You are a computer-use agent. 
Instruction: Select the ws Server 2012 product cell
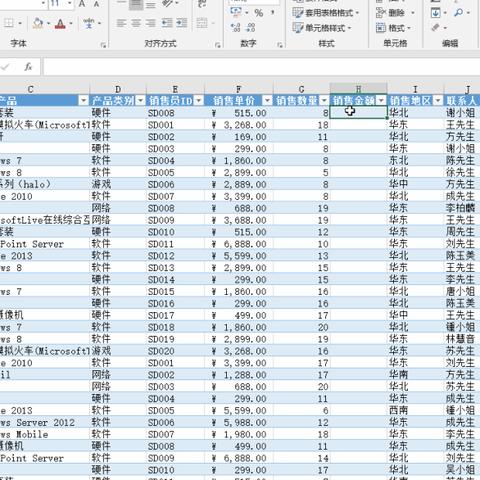pyautogui.click(x=44, y=422)
